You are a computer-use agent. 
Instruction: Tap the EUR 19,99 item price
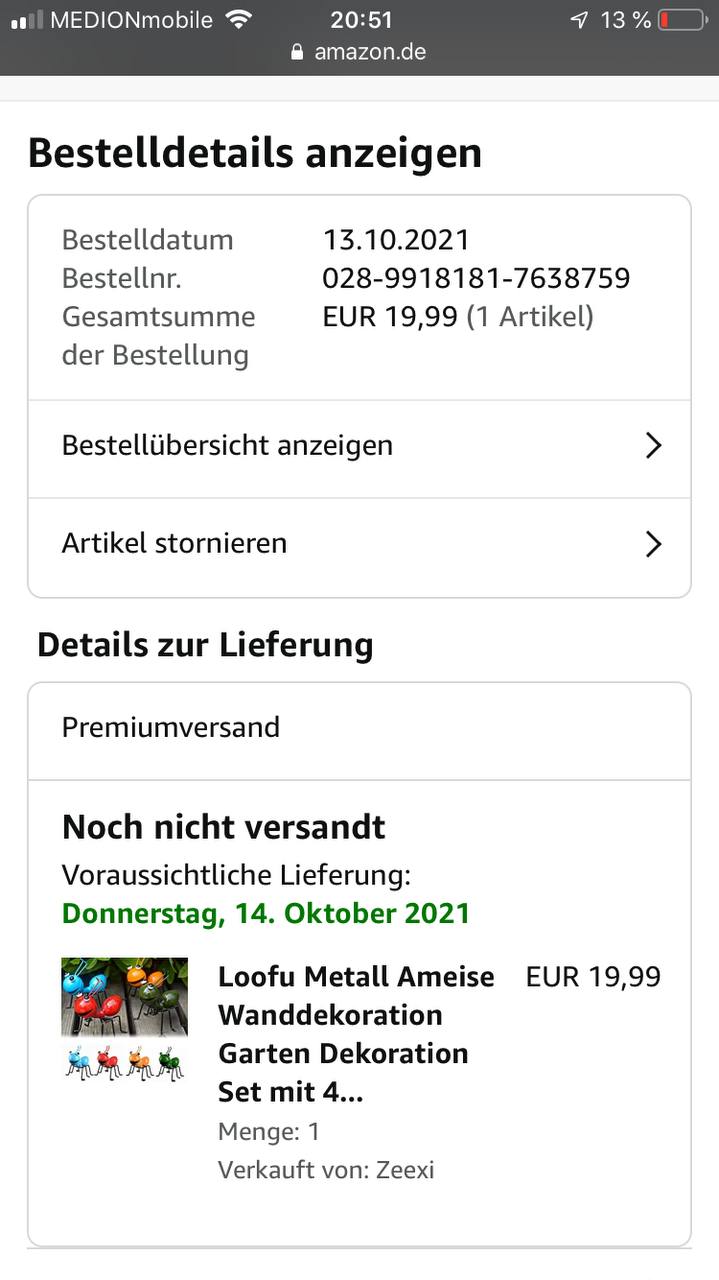click(593, 977)
